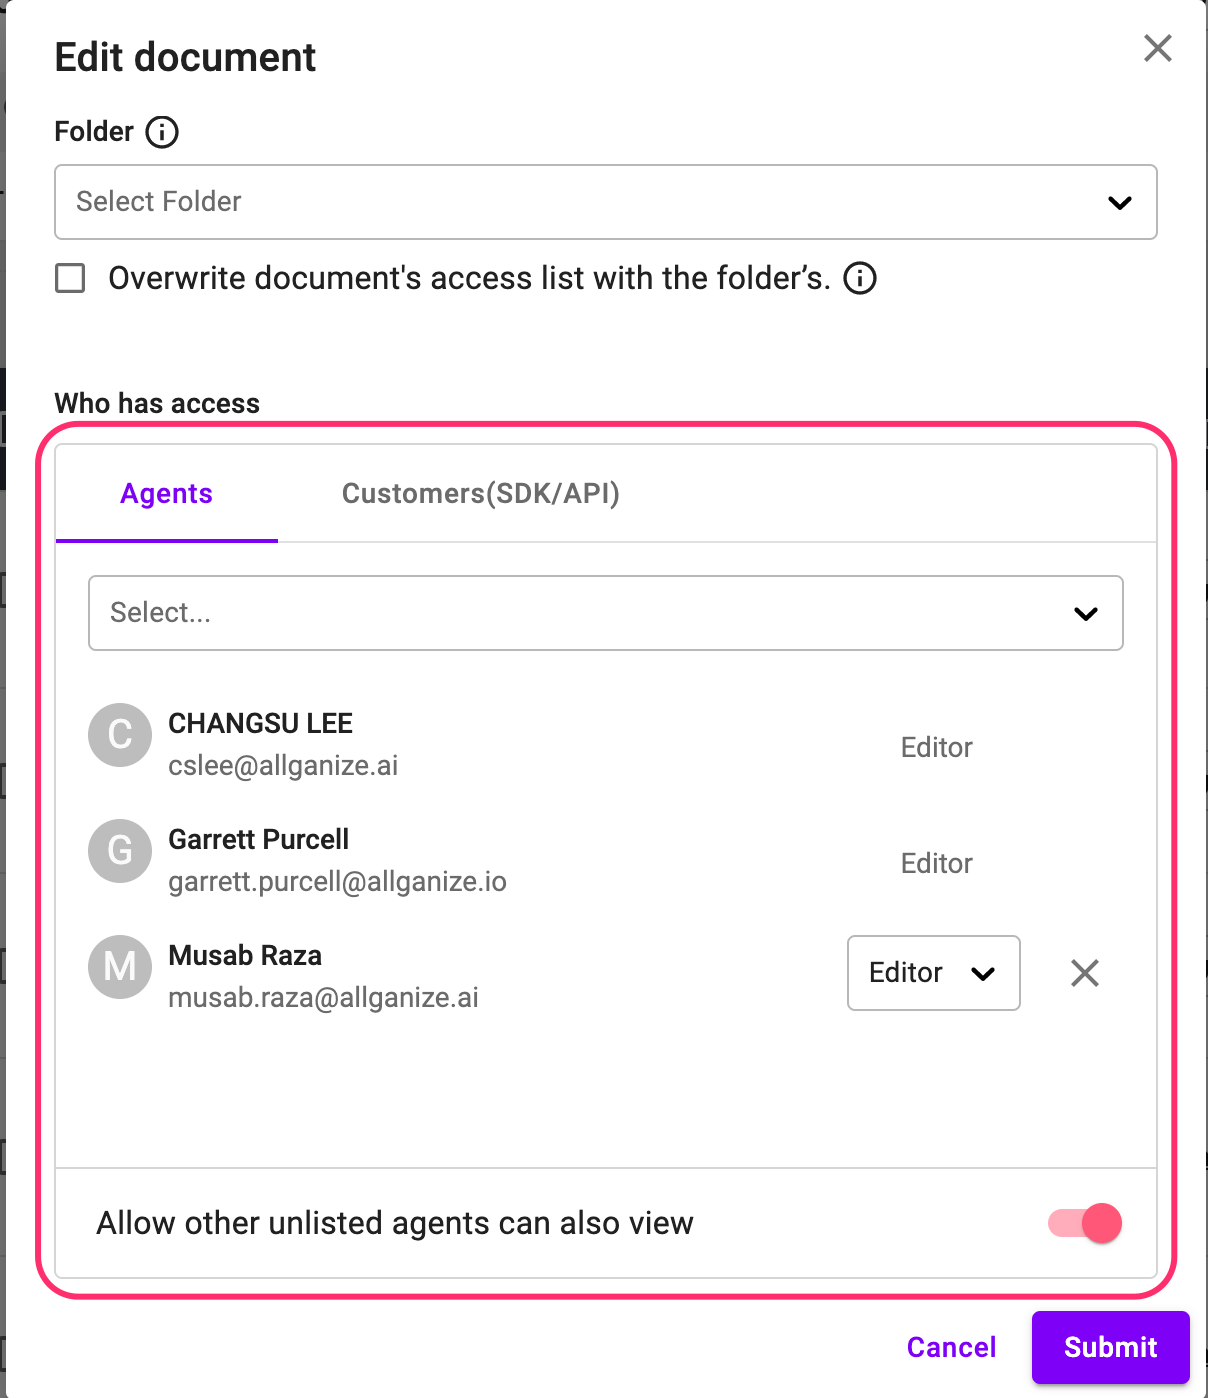Expand the agent Select dropdown
Screen dimensions: 1208x1398
pos(605,613)
